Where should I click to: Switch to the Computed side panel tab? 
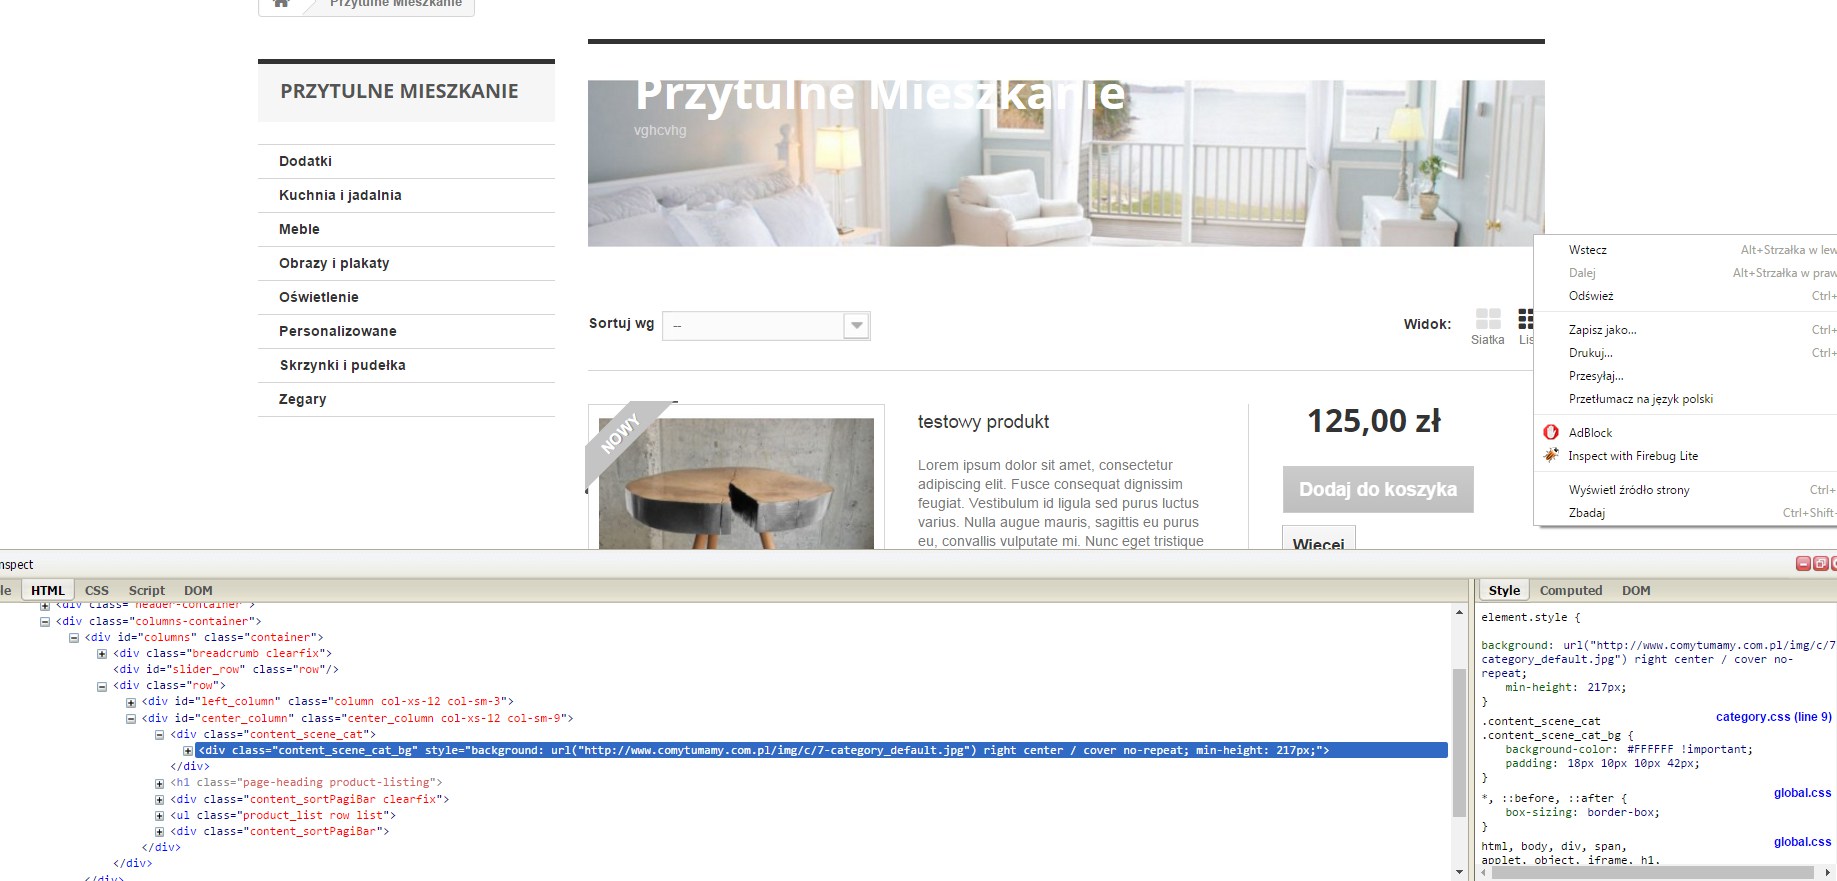(1571, 591)
